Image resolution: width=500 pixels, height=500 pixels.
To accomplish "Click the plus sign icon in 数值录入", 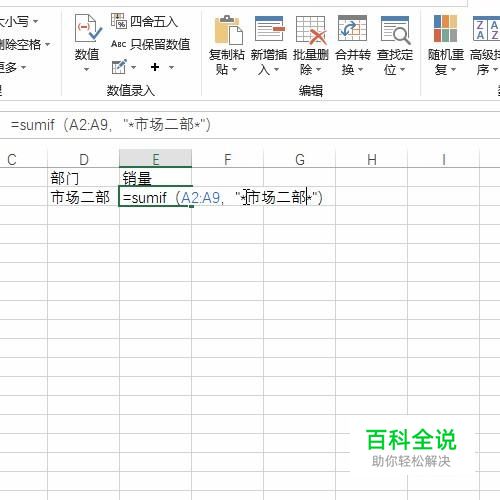I will [155, 67].
